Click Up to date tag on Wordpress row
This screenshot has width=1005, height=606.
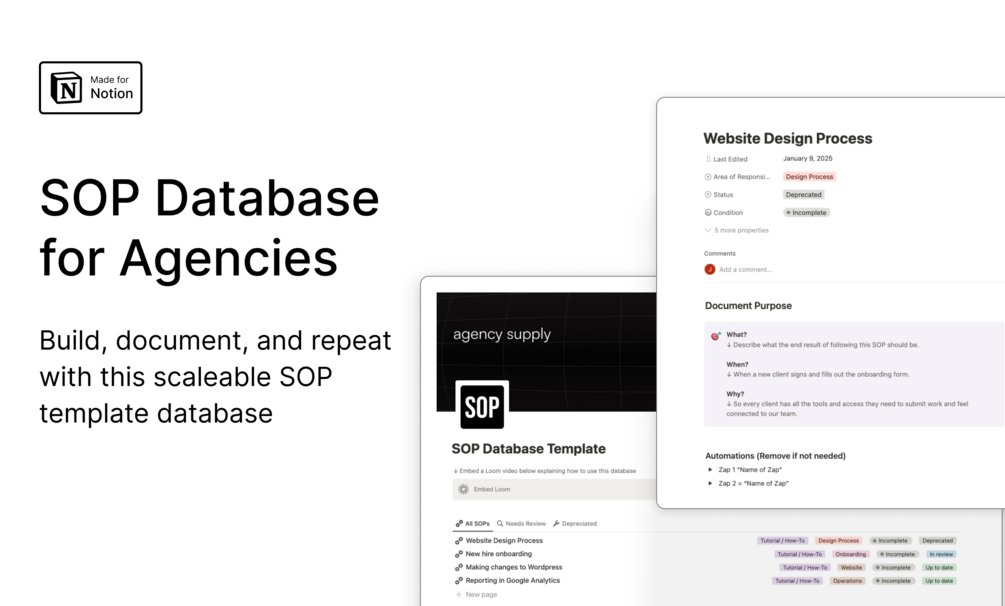pyautogui.click(x=939, y=568)
